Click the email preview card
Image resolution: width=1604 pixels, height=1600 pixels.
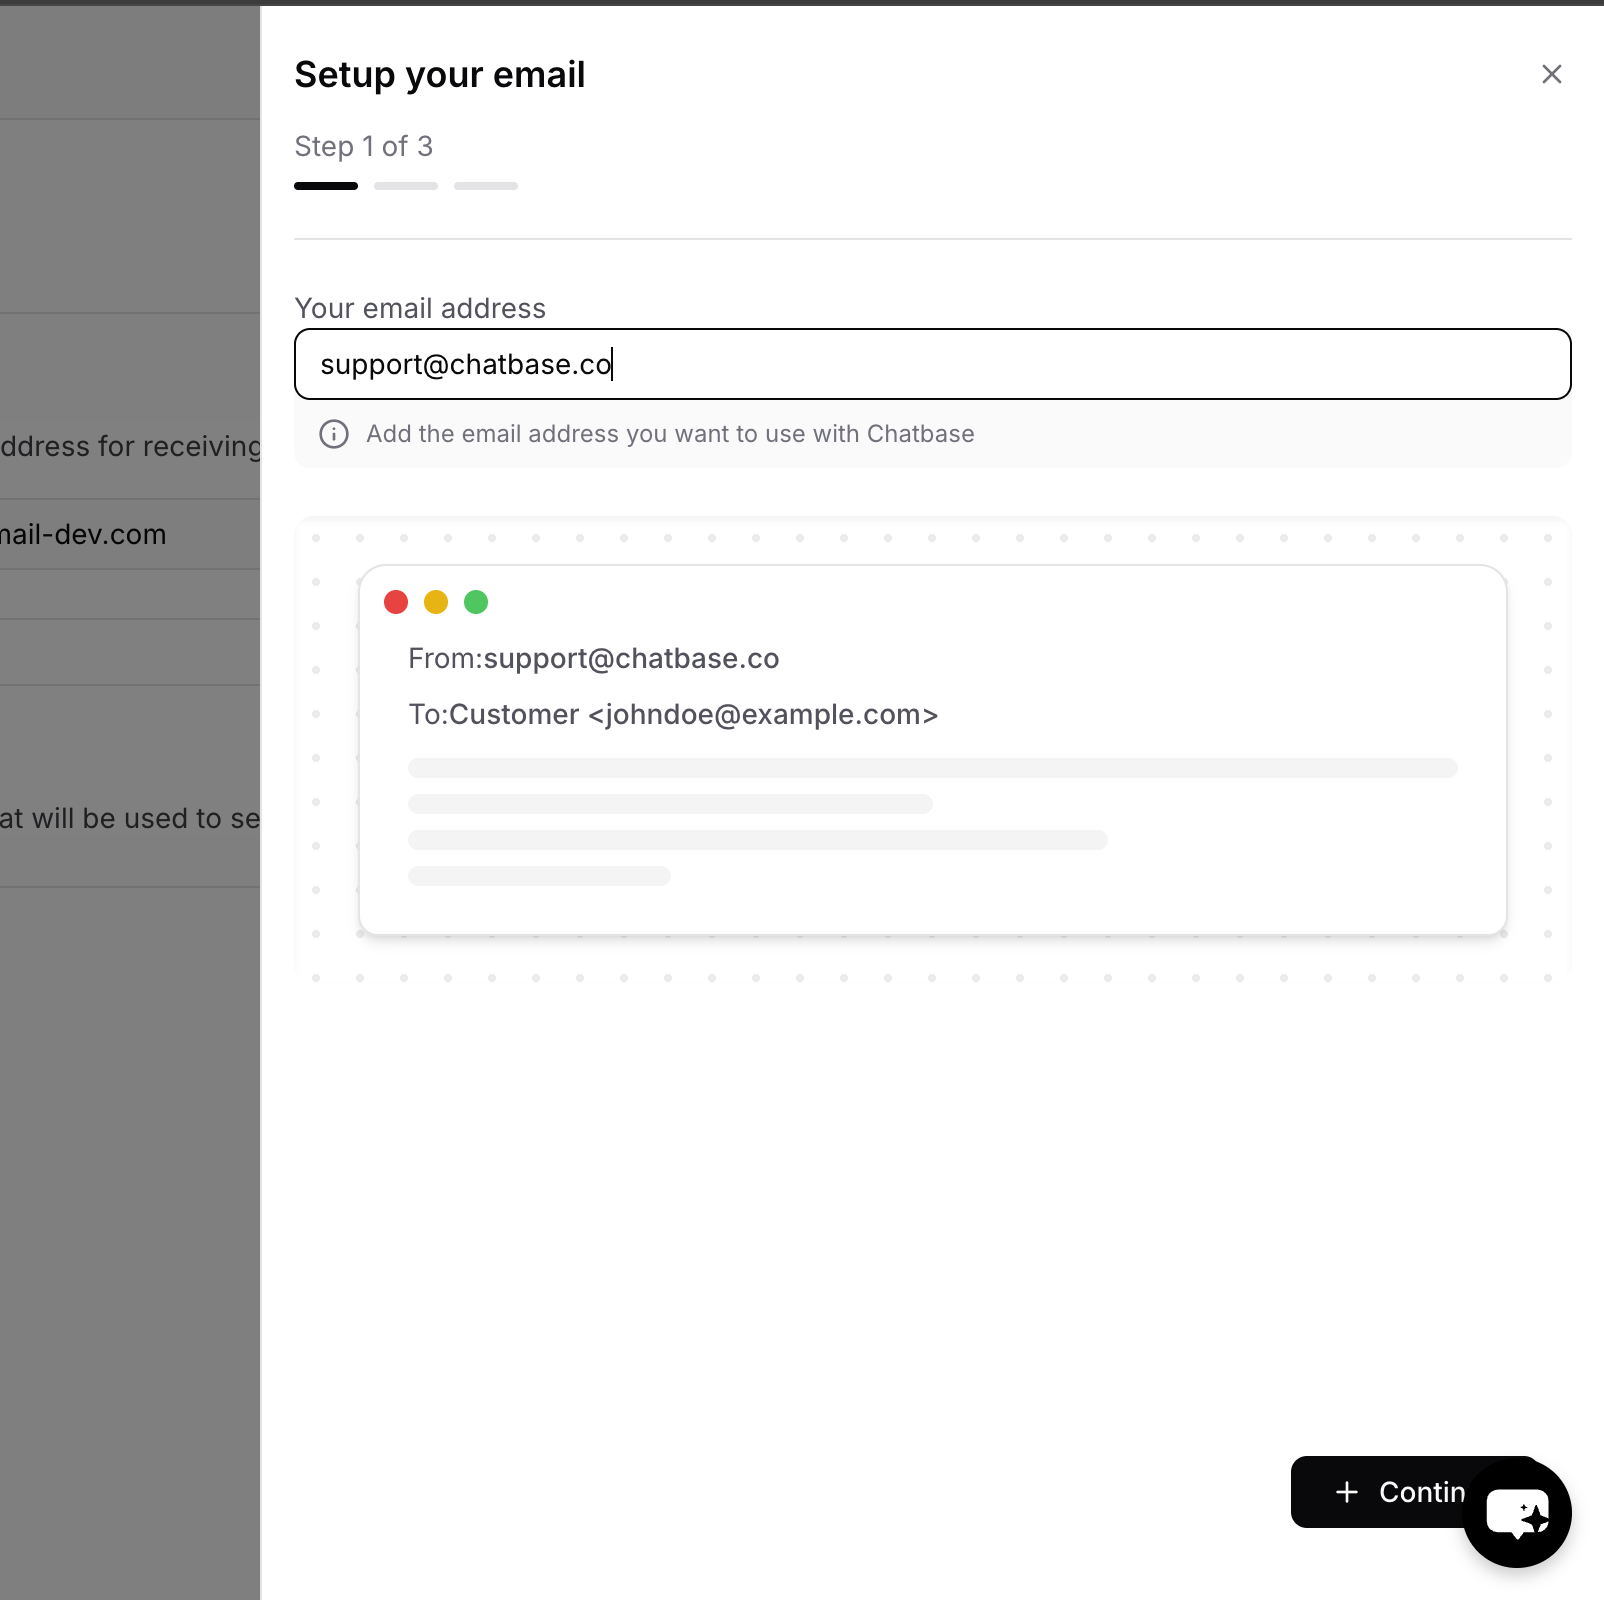pos(932,750)
